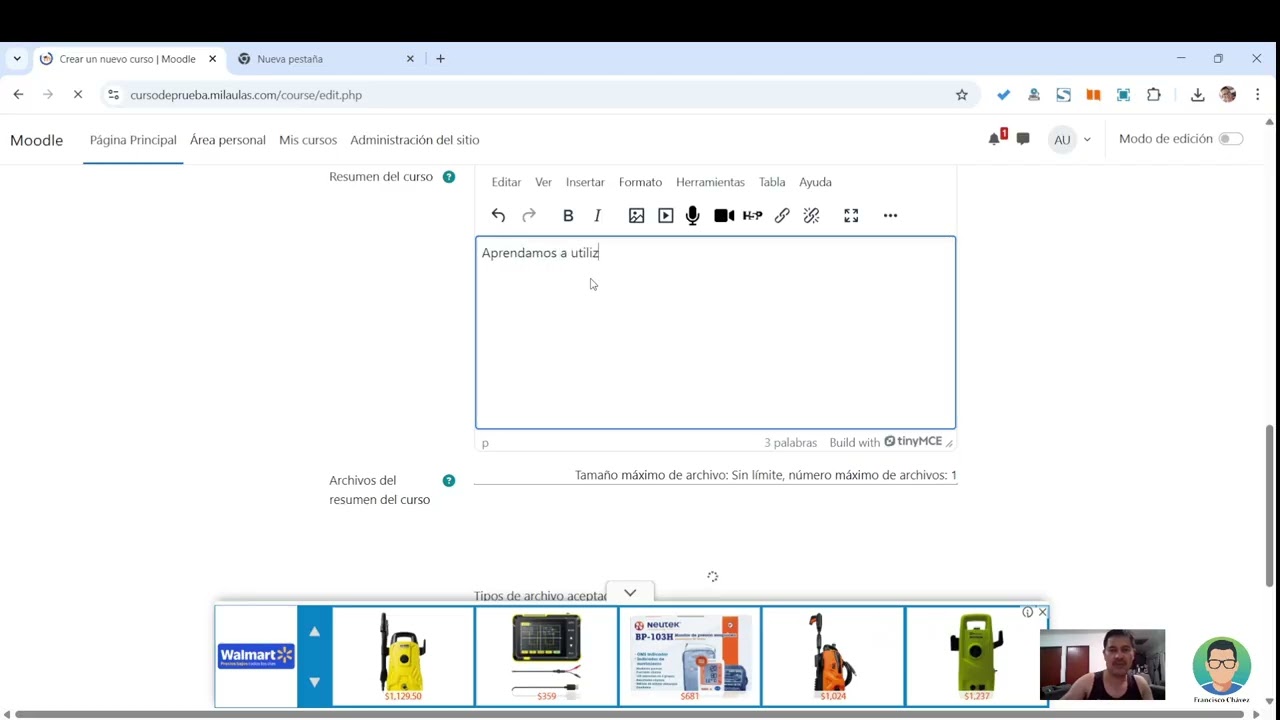Bookmark this page with the star
Viewport: 1280px width, 720px height.
[962, 95]
